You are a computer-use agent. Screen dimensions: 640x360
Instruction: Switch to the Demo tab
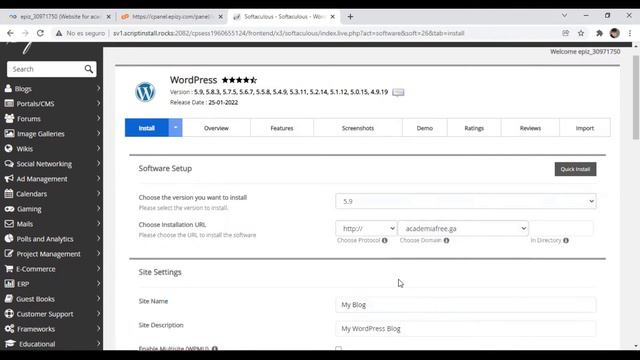click(x=425, y=128)
